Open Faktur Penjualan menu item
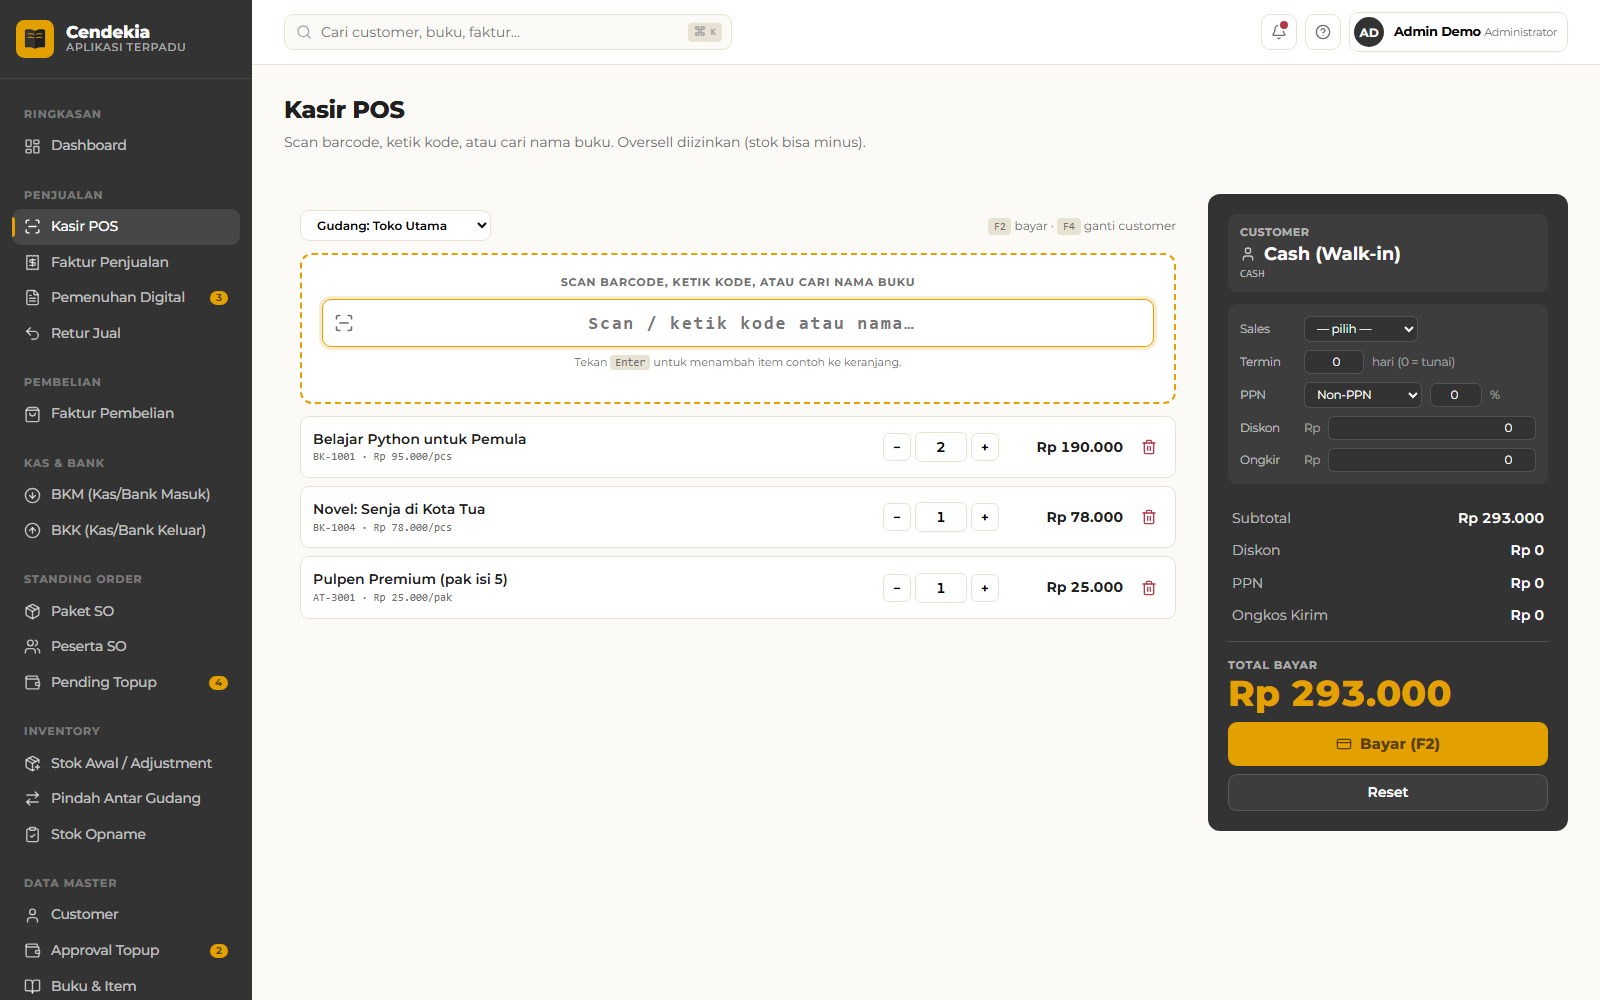 (126, 262)
